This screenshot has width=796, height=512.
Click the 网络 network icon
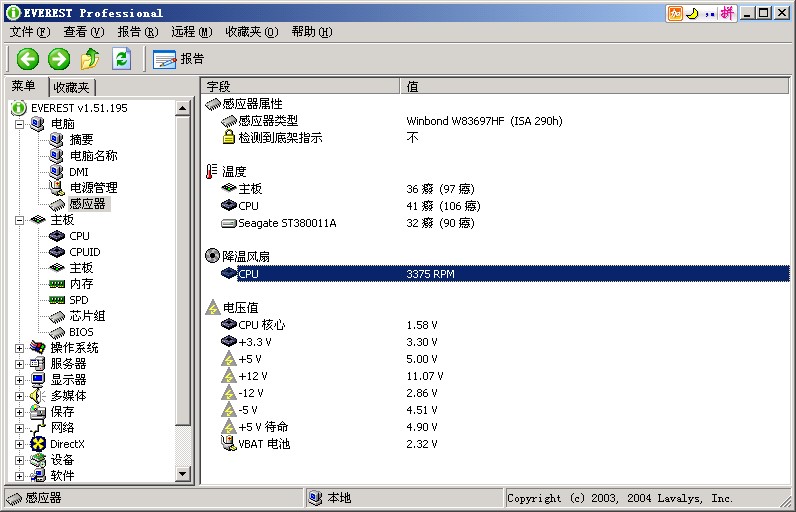point(38,428)
